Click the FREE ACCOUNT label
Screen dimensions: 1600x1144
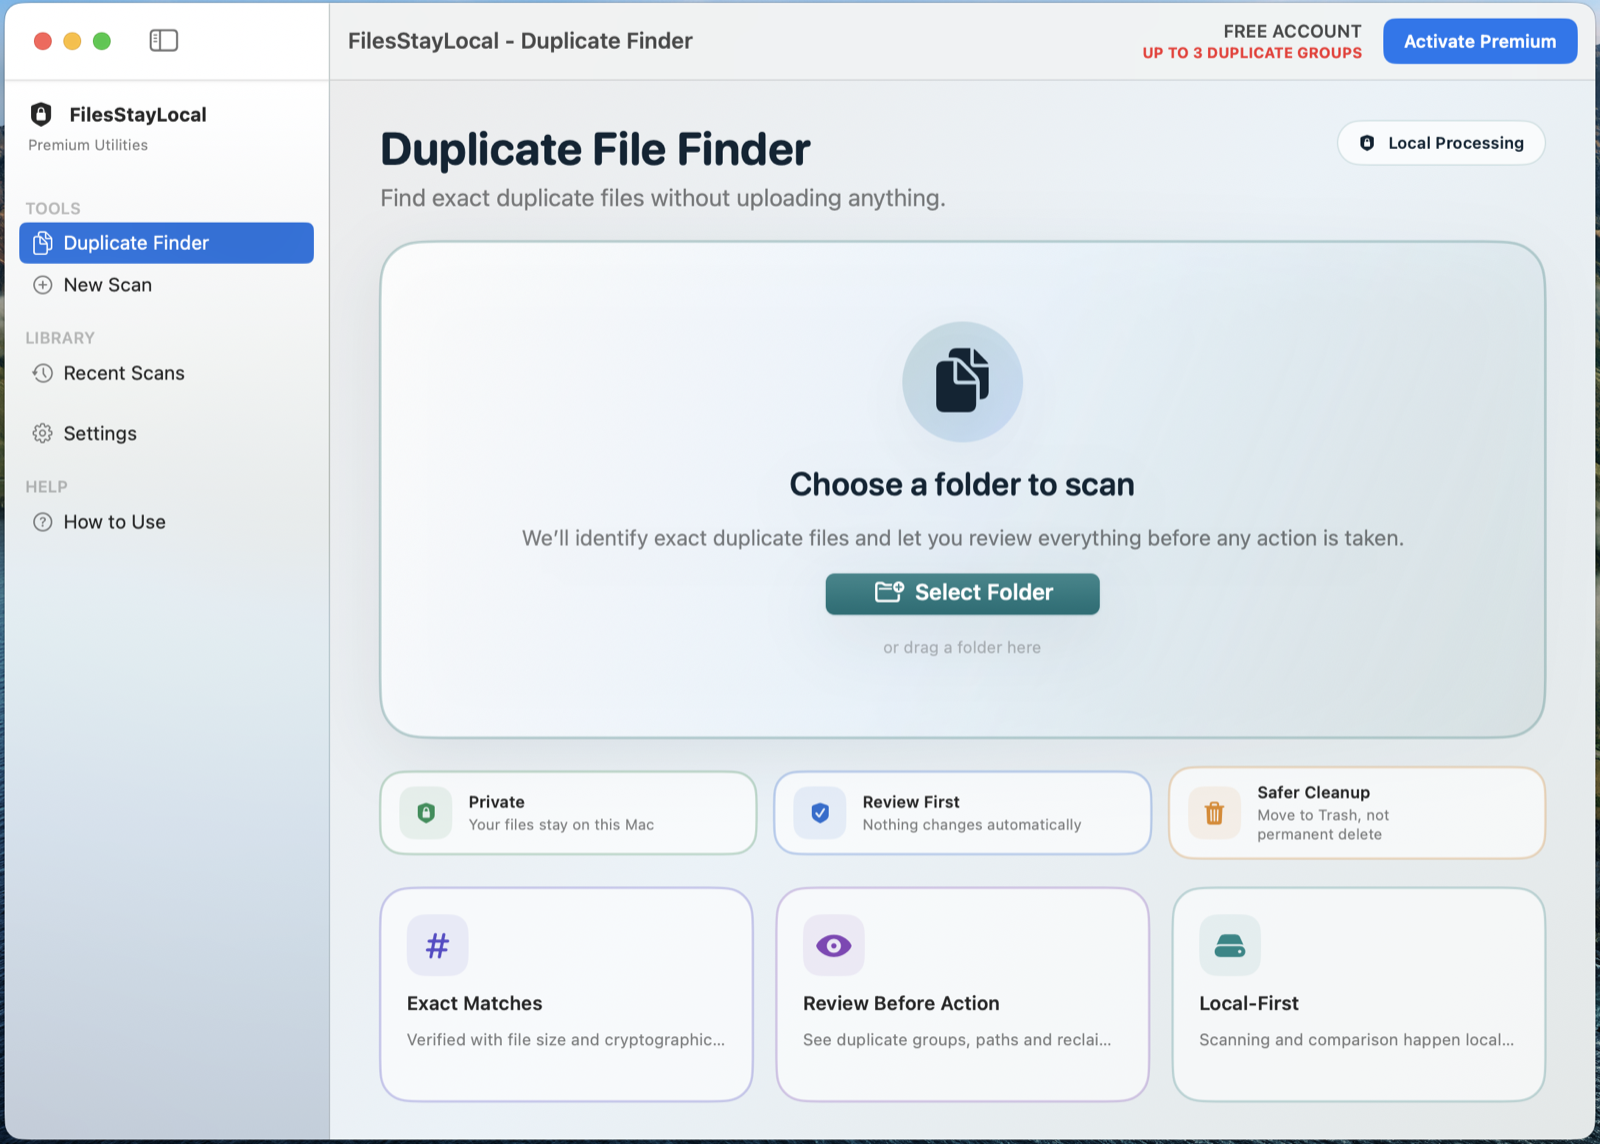point(1292,31)
